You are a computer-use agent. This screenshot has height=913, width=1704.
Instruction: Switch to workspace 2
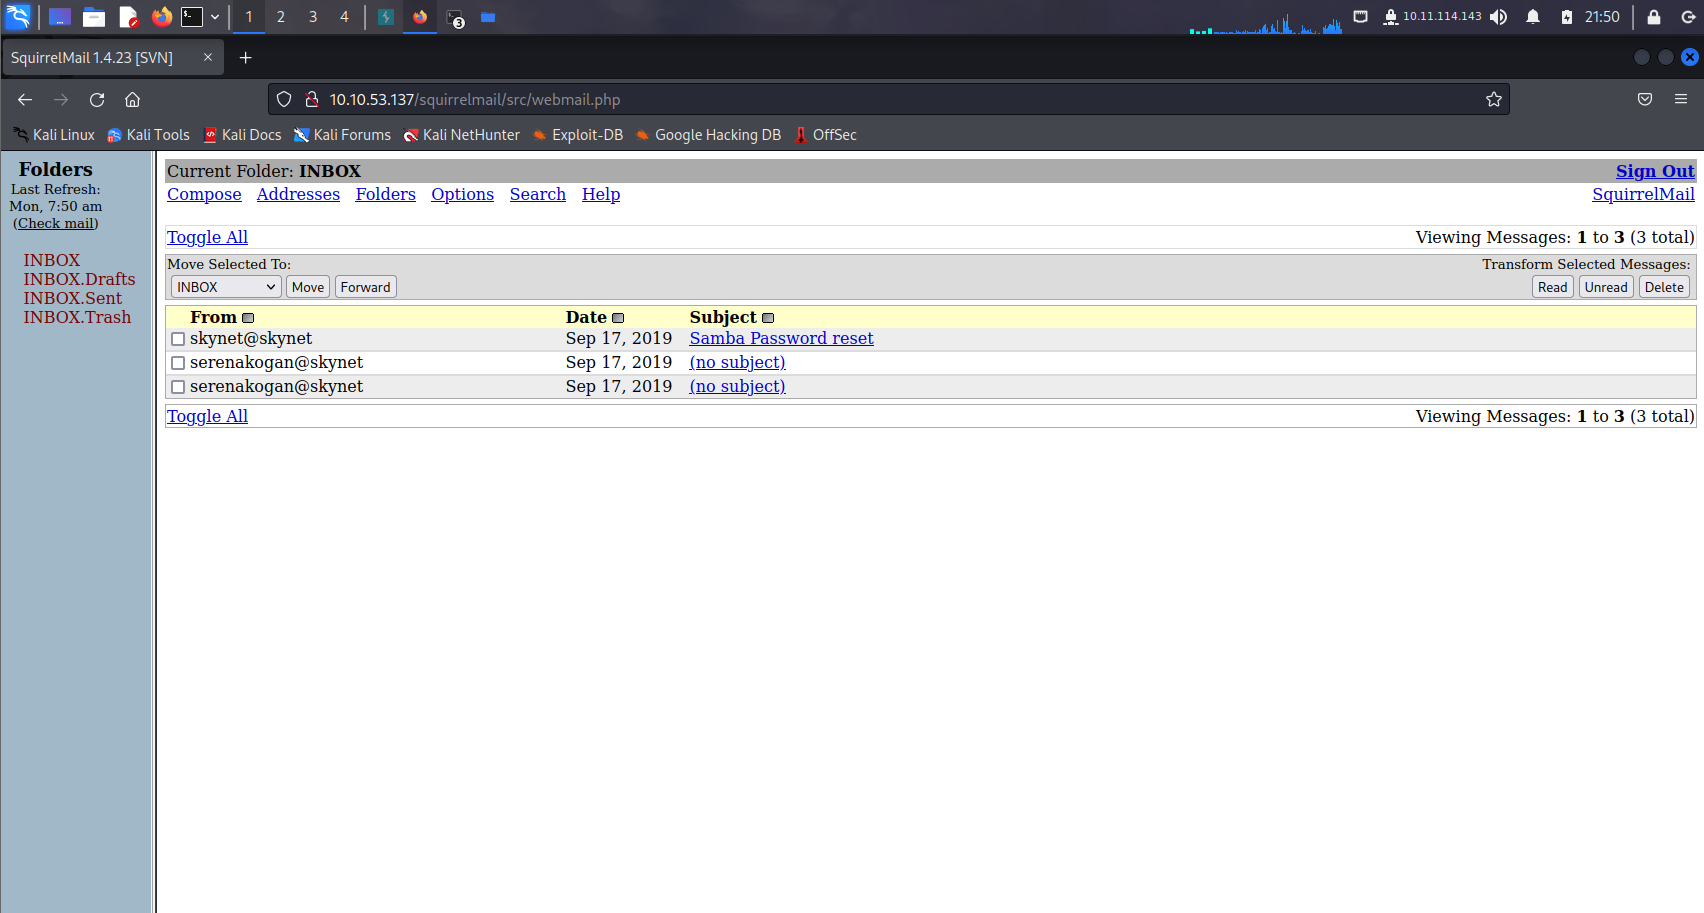[x=281, y=17]
